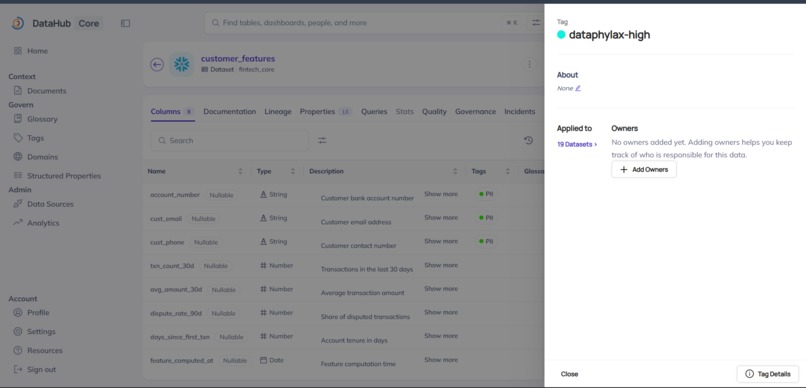Click the back arrow button
806x388 pixels.
point(157,64)
